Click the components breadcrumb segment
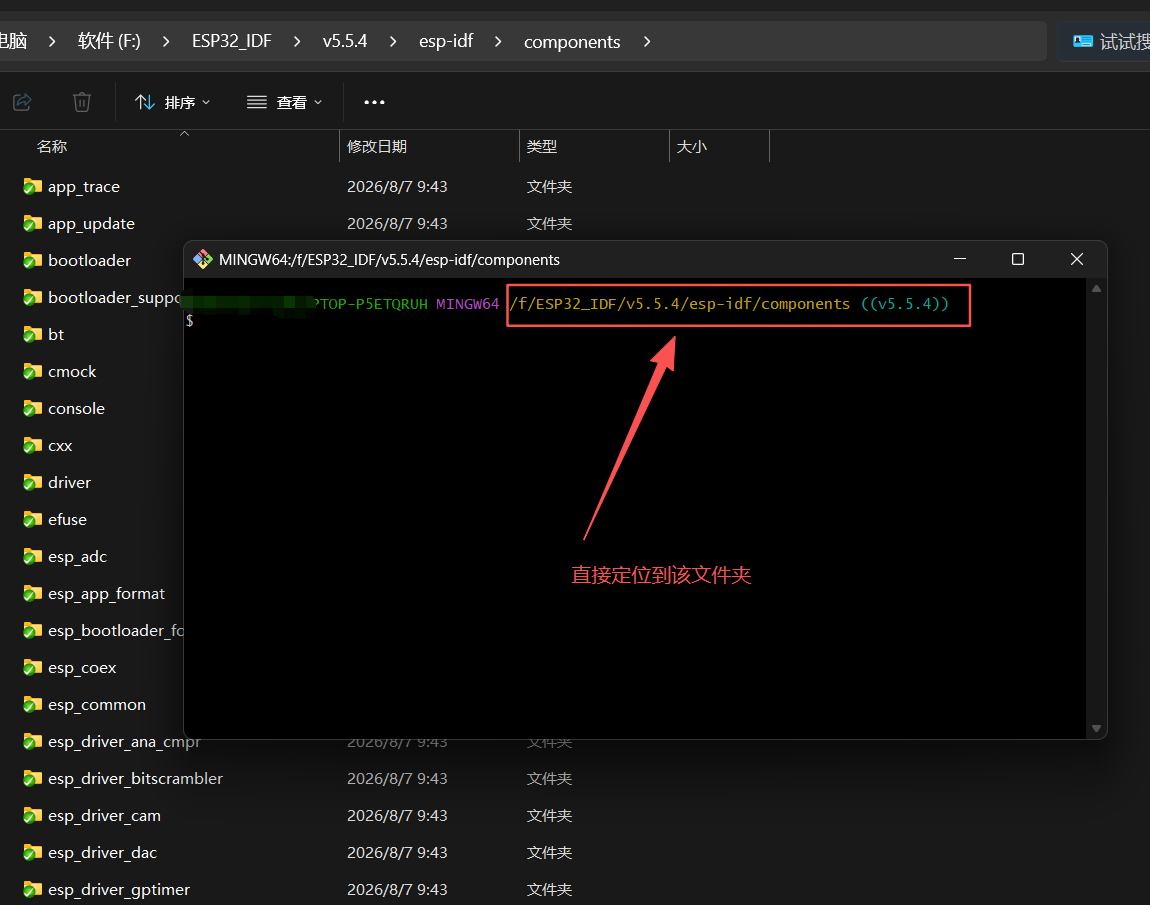This screenshot has height=905, width=1150. click(572, 42)
